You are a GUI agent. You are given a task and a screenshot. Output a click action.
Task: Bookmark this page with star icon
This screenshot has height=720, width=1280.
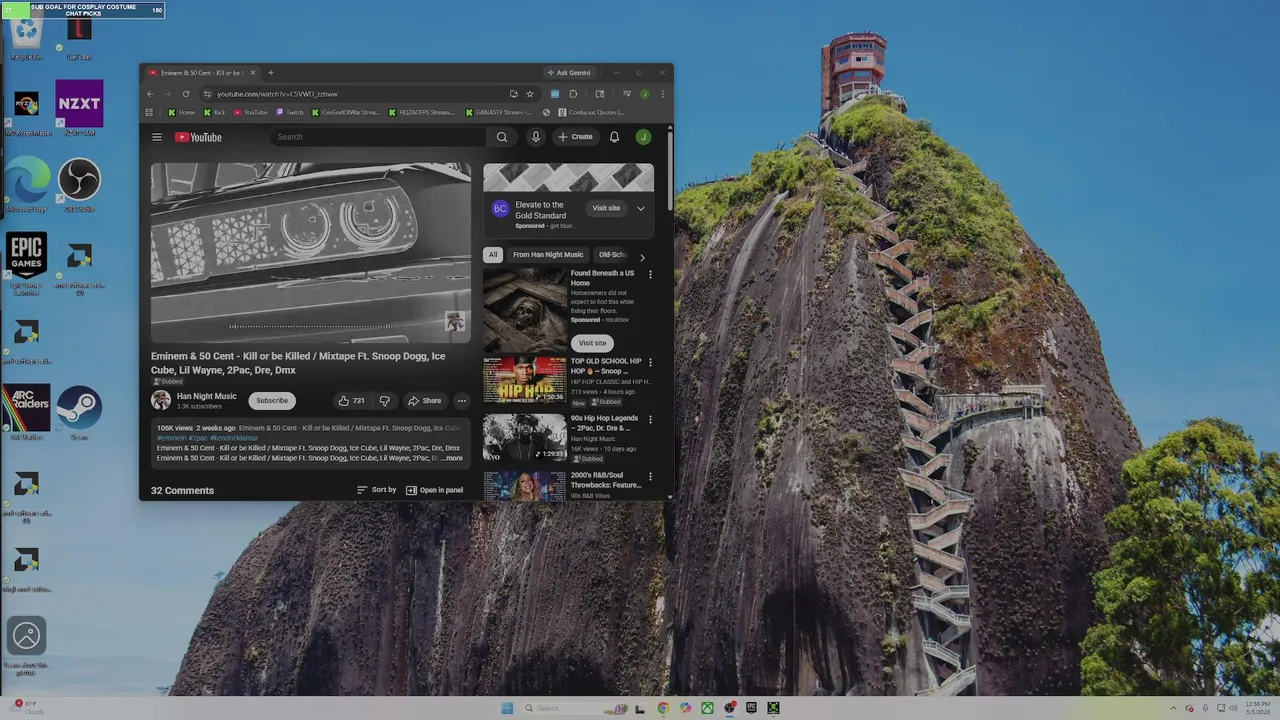click(530, 94)
